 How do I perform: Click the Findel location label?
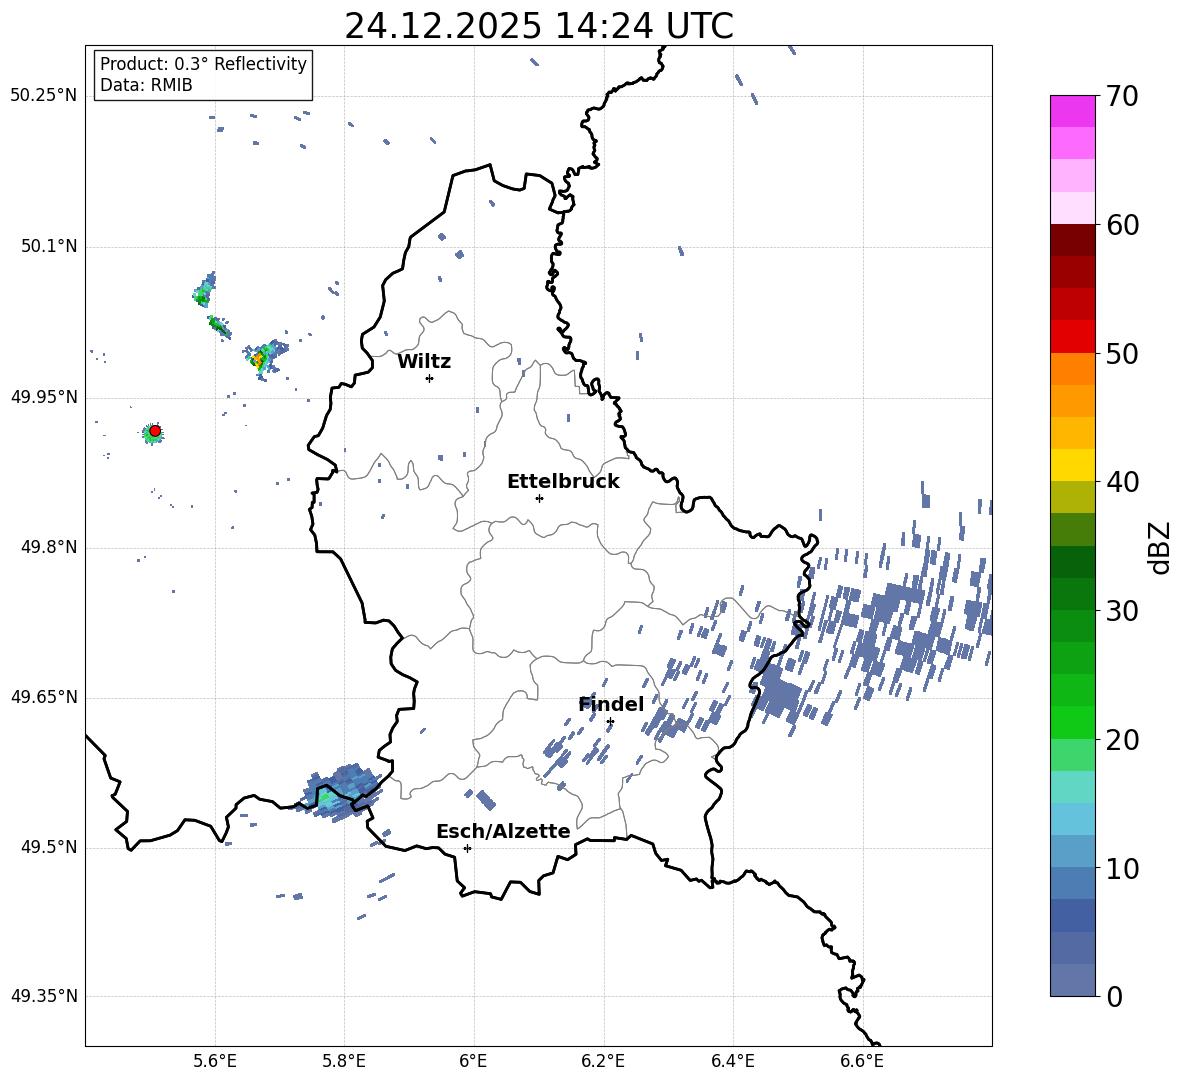(611, 704)
